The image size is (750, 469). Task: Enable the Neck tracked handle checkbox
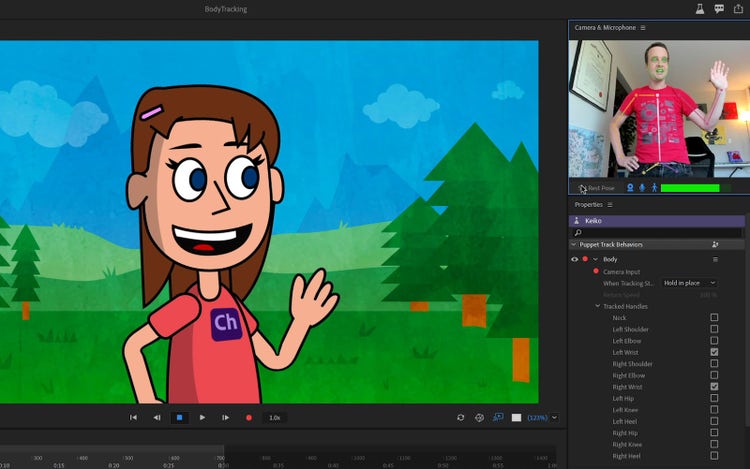(x=714, y=318)
